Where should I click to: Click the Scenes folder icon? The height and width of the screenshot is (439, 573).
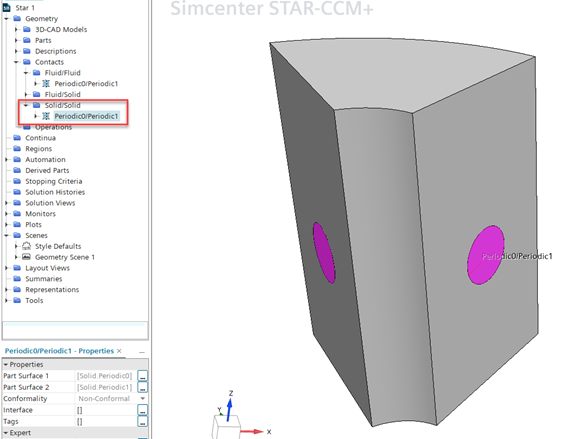[x=17, y=235]
